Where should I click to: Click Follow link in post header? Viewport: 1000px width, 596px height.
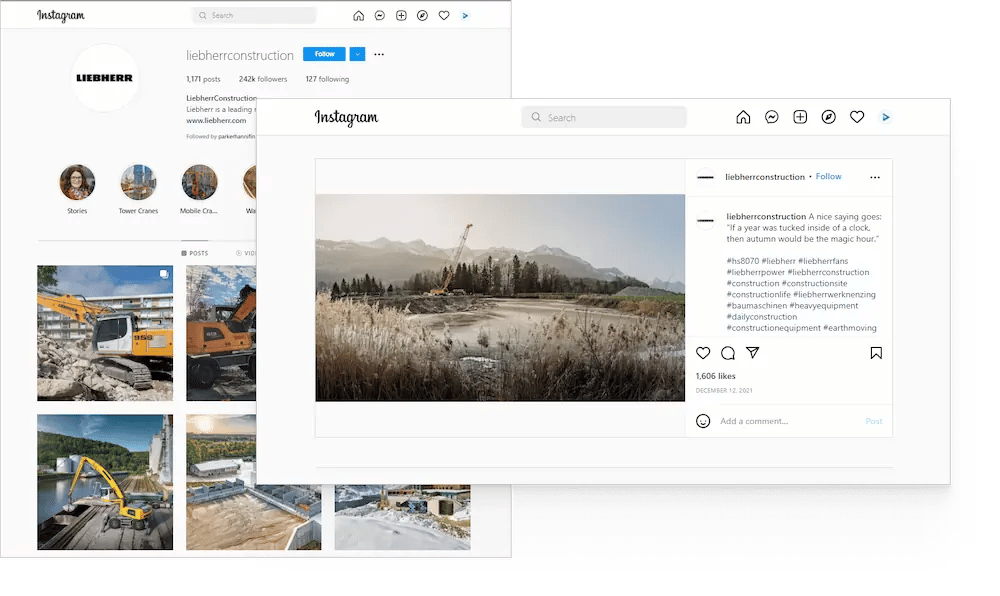[x=828, y=177]
